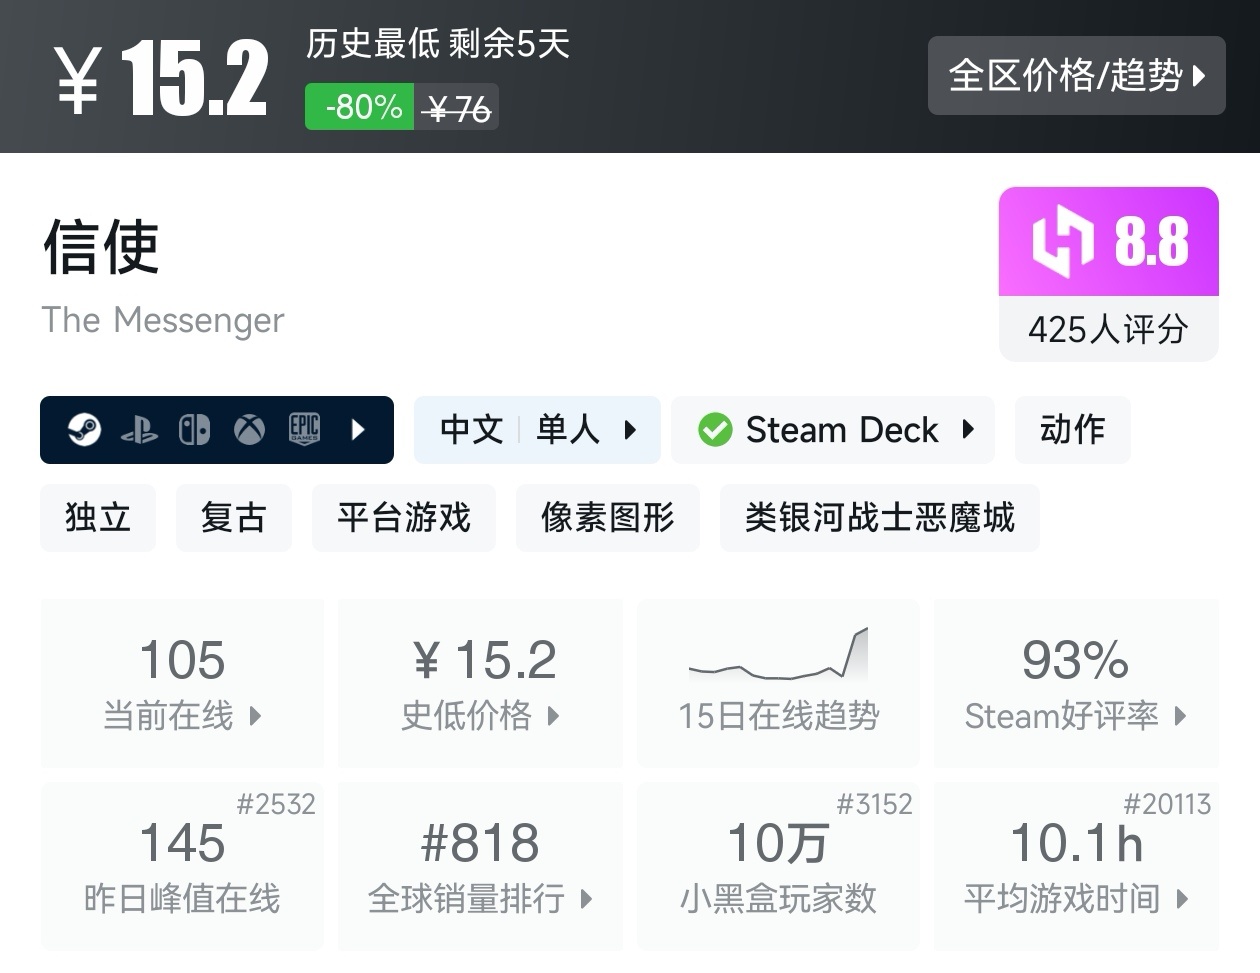Click the Steam platform icon
This screenshot has width=1260, height=973.
point(85,430)
